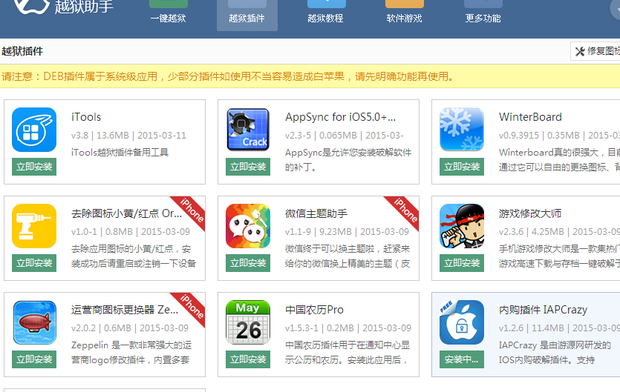Click the IAPCrazy lock icon
The image size is (620, 392).
pyautogui.click(x=462, y=322)
